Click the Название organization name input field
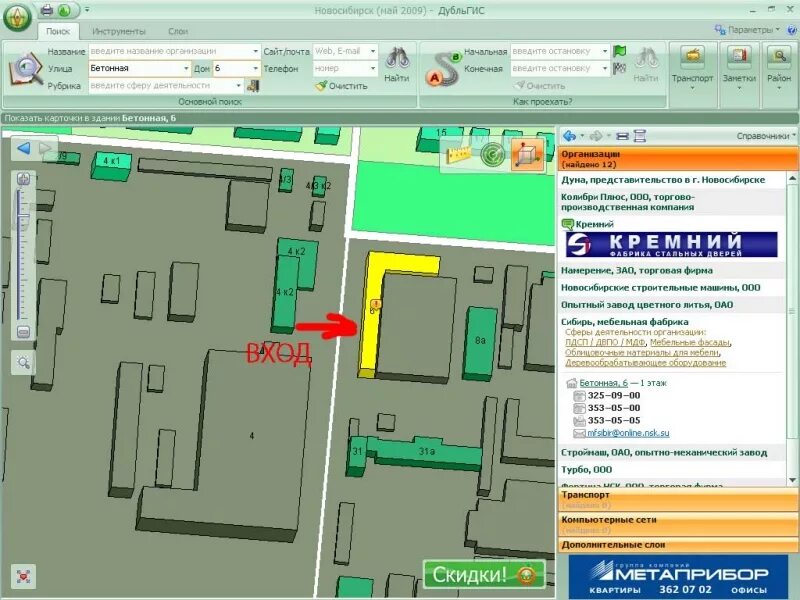800x600 pixels. click(x=174, y=51)
